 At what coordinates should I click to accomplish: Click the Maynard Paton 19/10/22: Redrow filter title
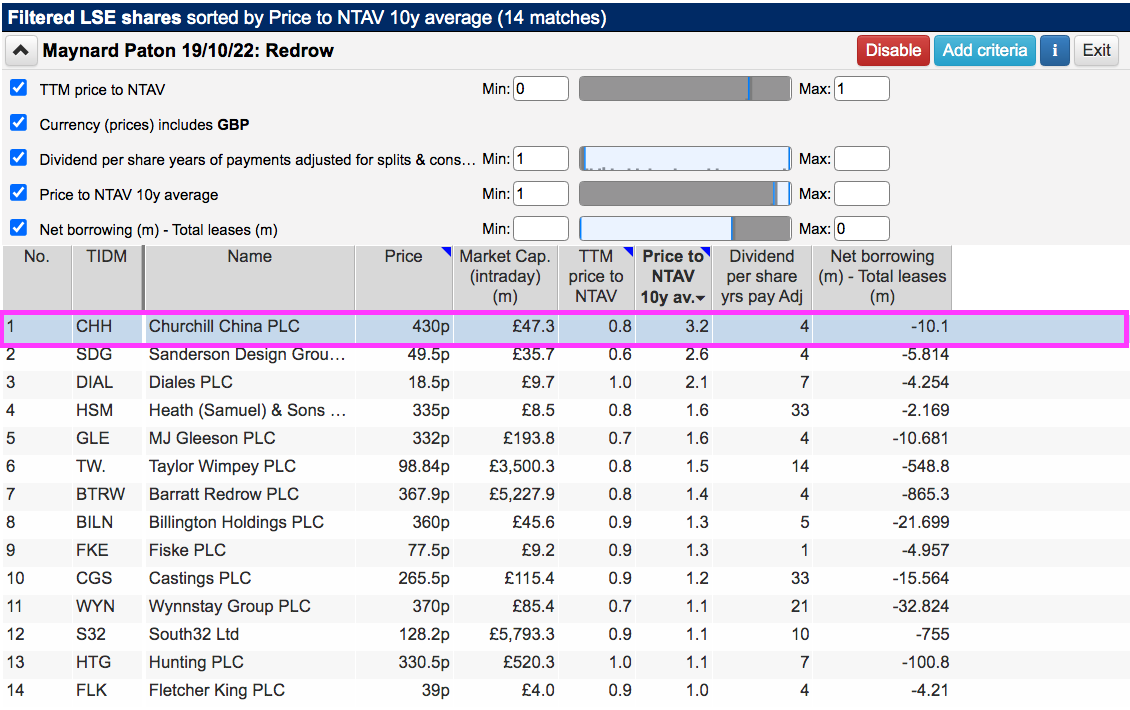[188, 50]
